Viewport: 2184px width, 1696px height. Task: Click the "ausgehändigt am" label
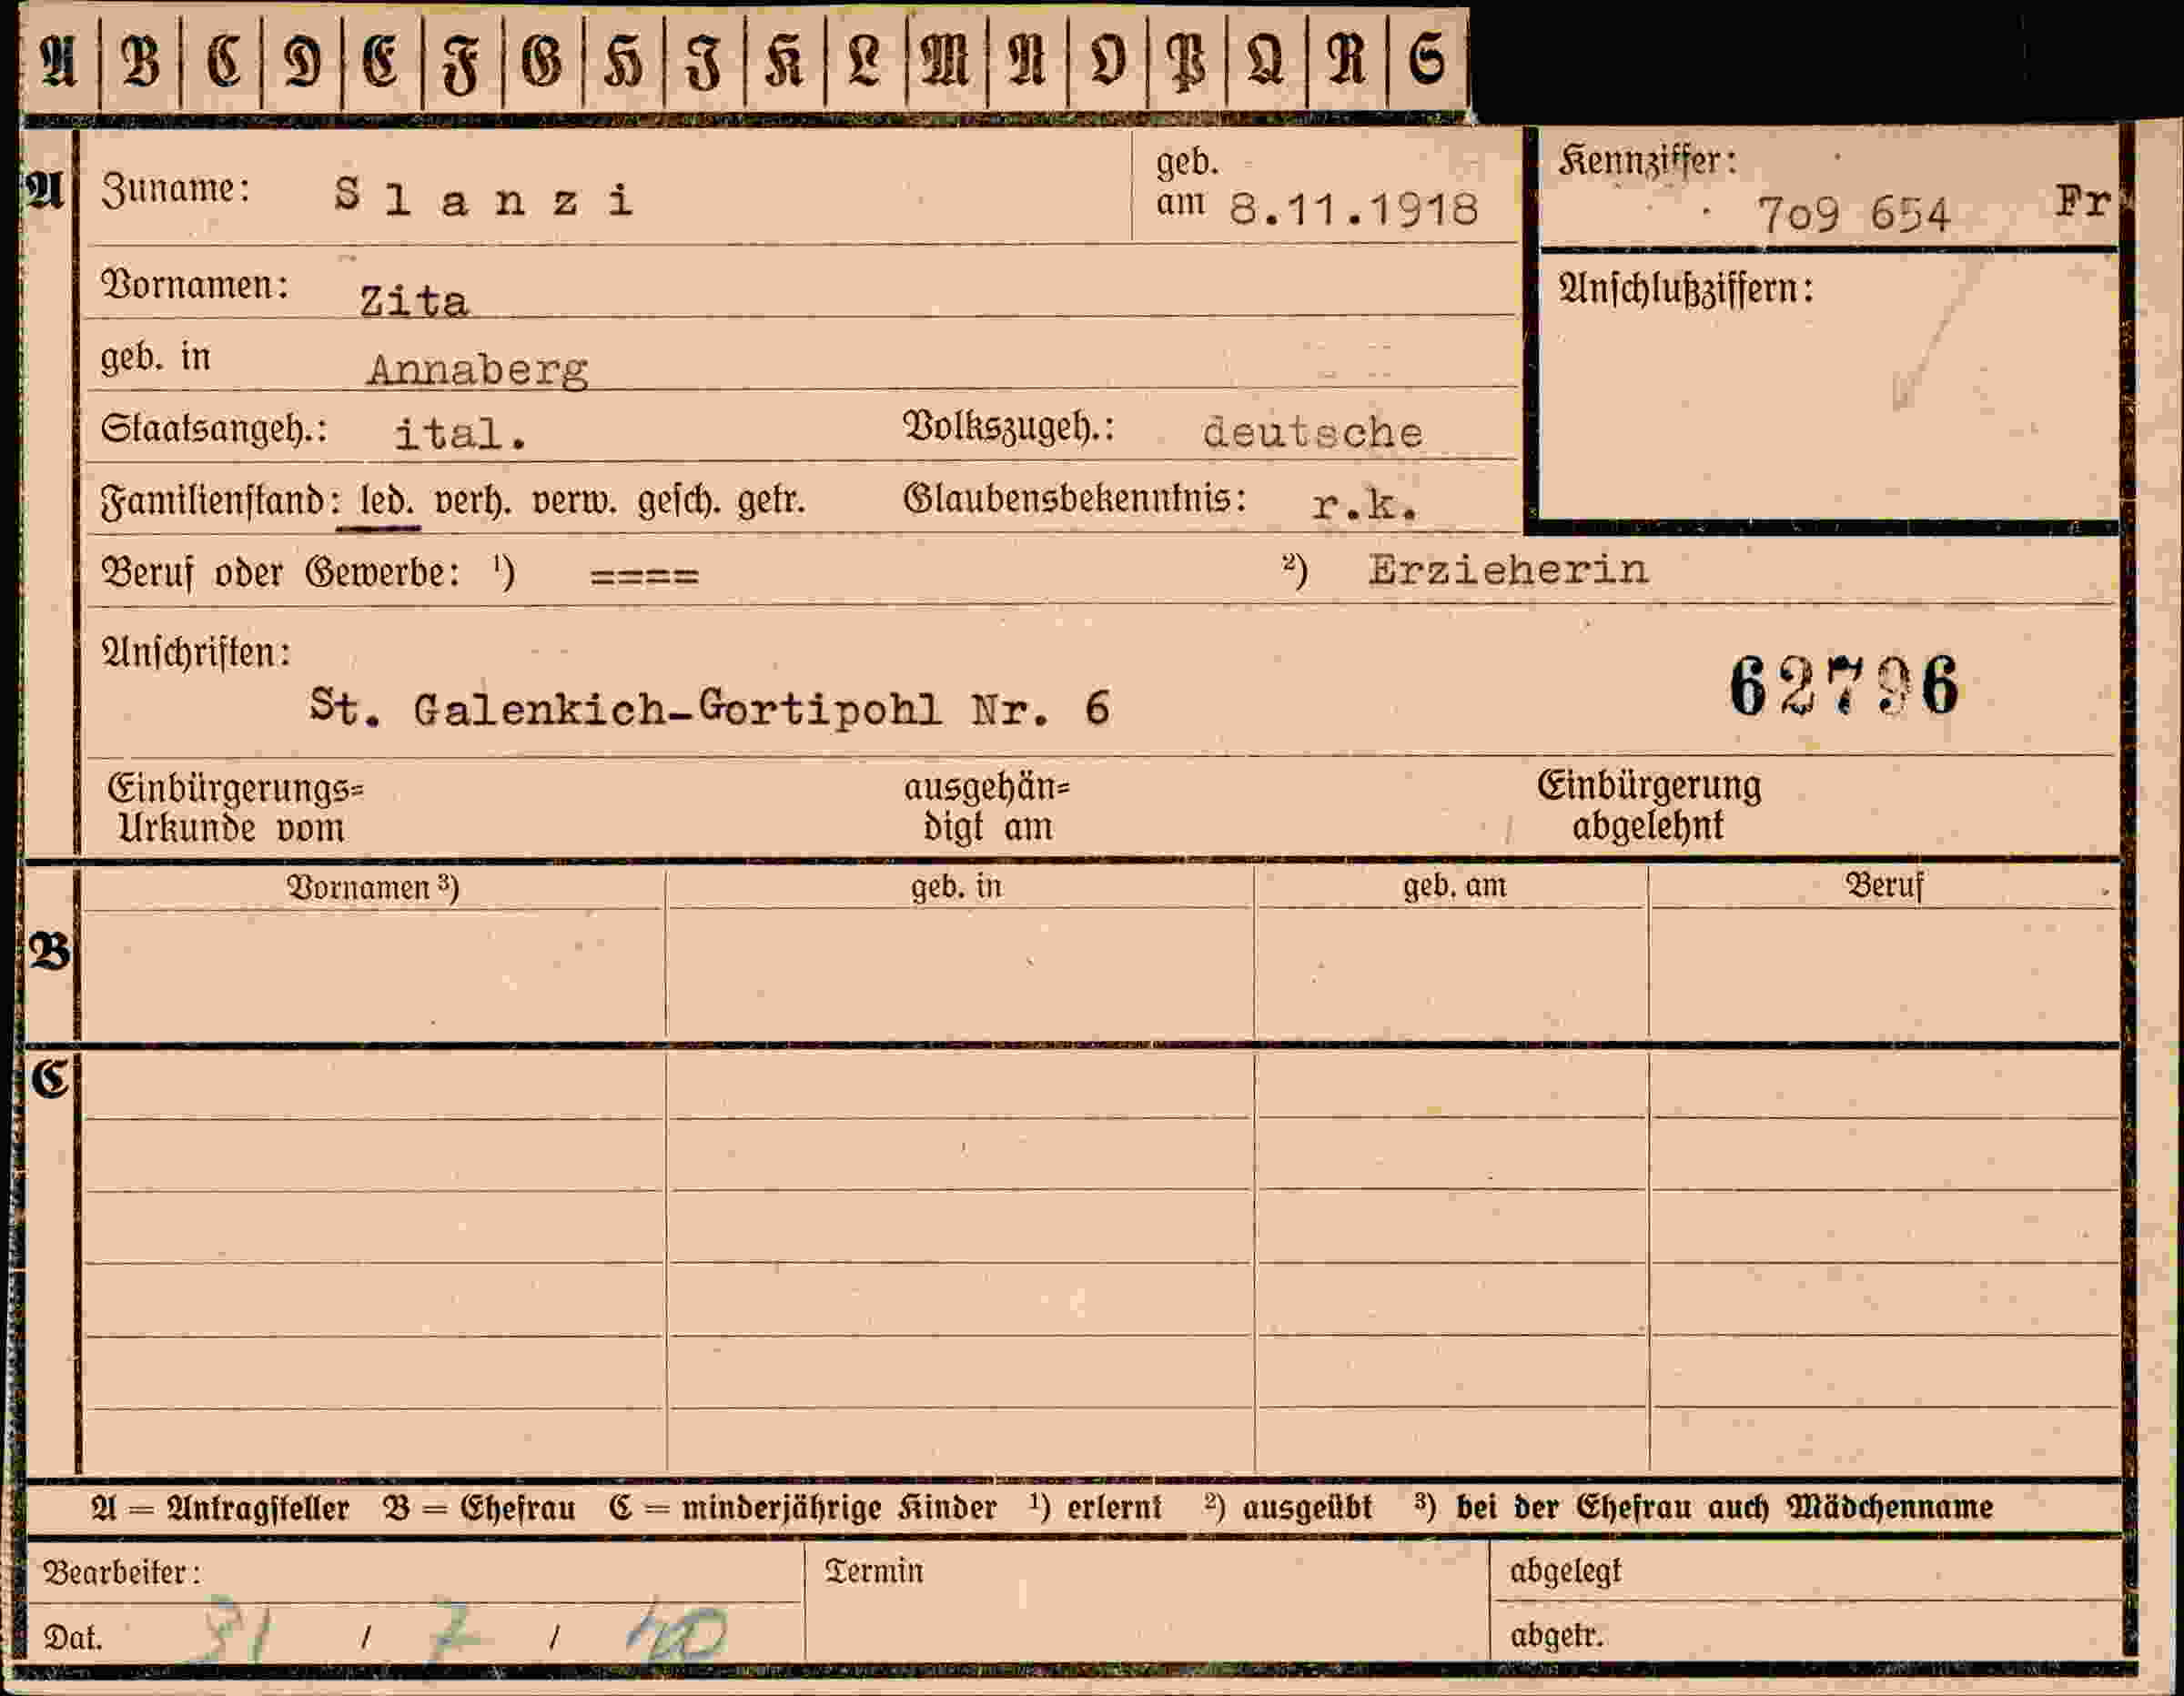coord(986,808)
